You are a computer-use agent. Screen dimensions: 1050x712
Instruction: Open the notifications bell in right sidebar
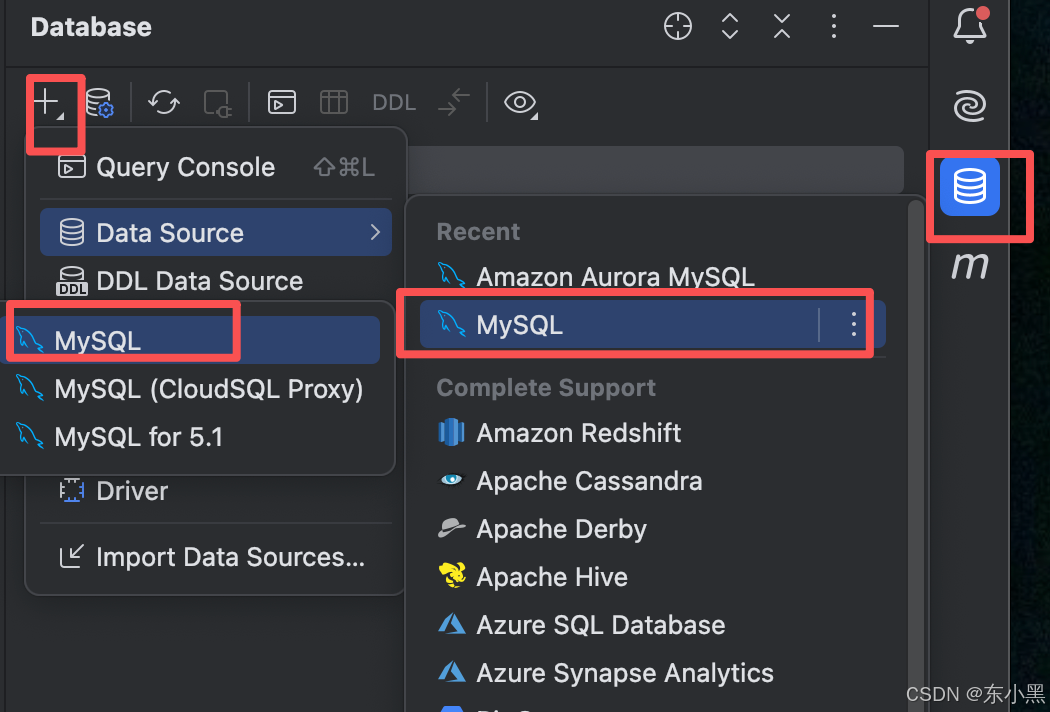pos(969,27)
